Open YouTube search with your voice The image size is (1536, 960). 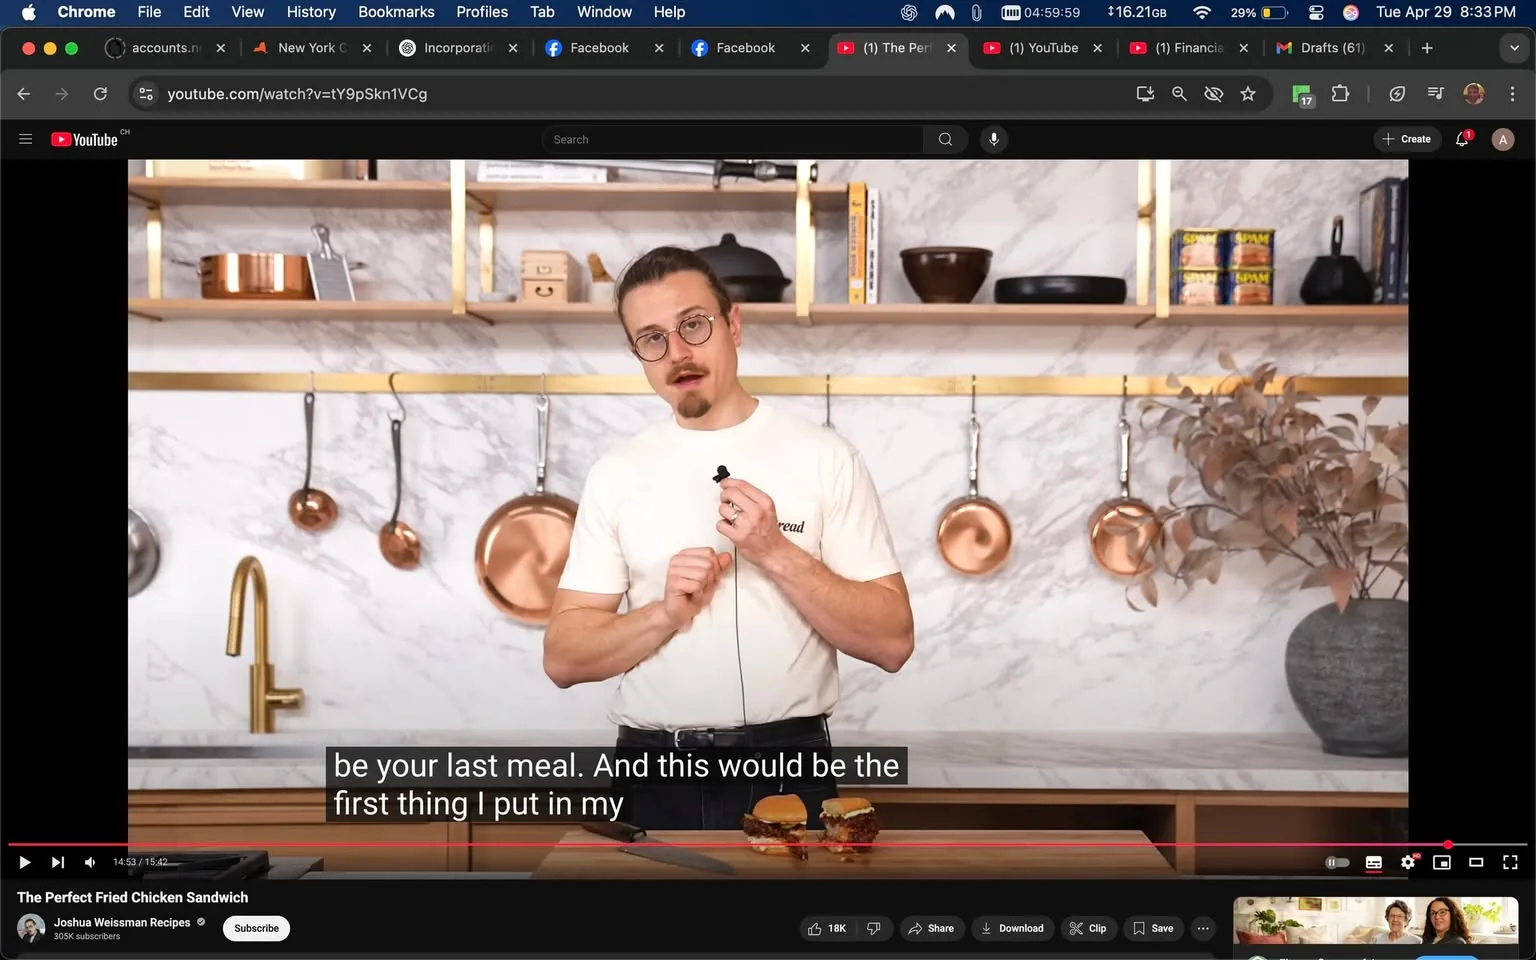click(993, 139)
